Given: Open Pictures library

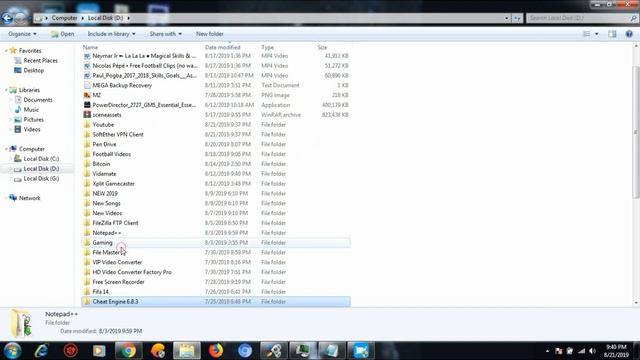Looking at the screenshot, I should coord(33,119).
